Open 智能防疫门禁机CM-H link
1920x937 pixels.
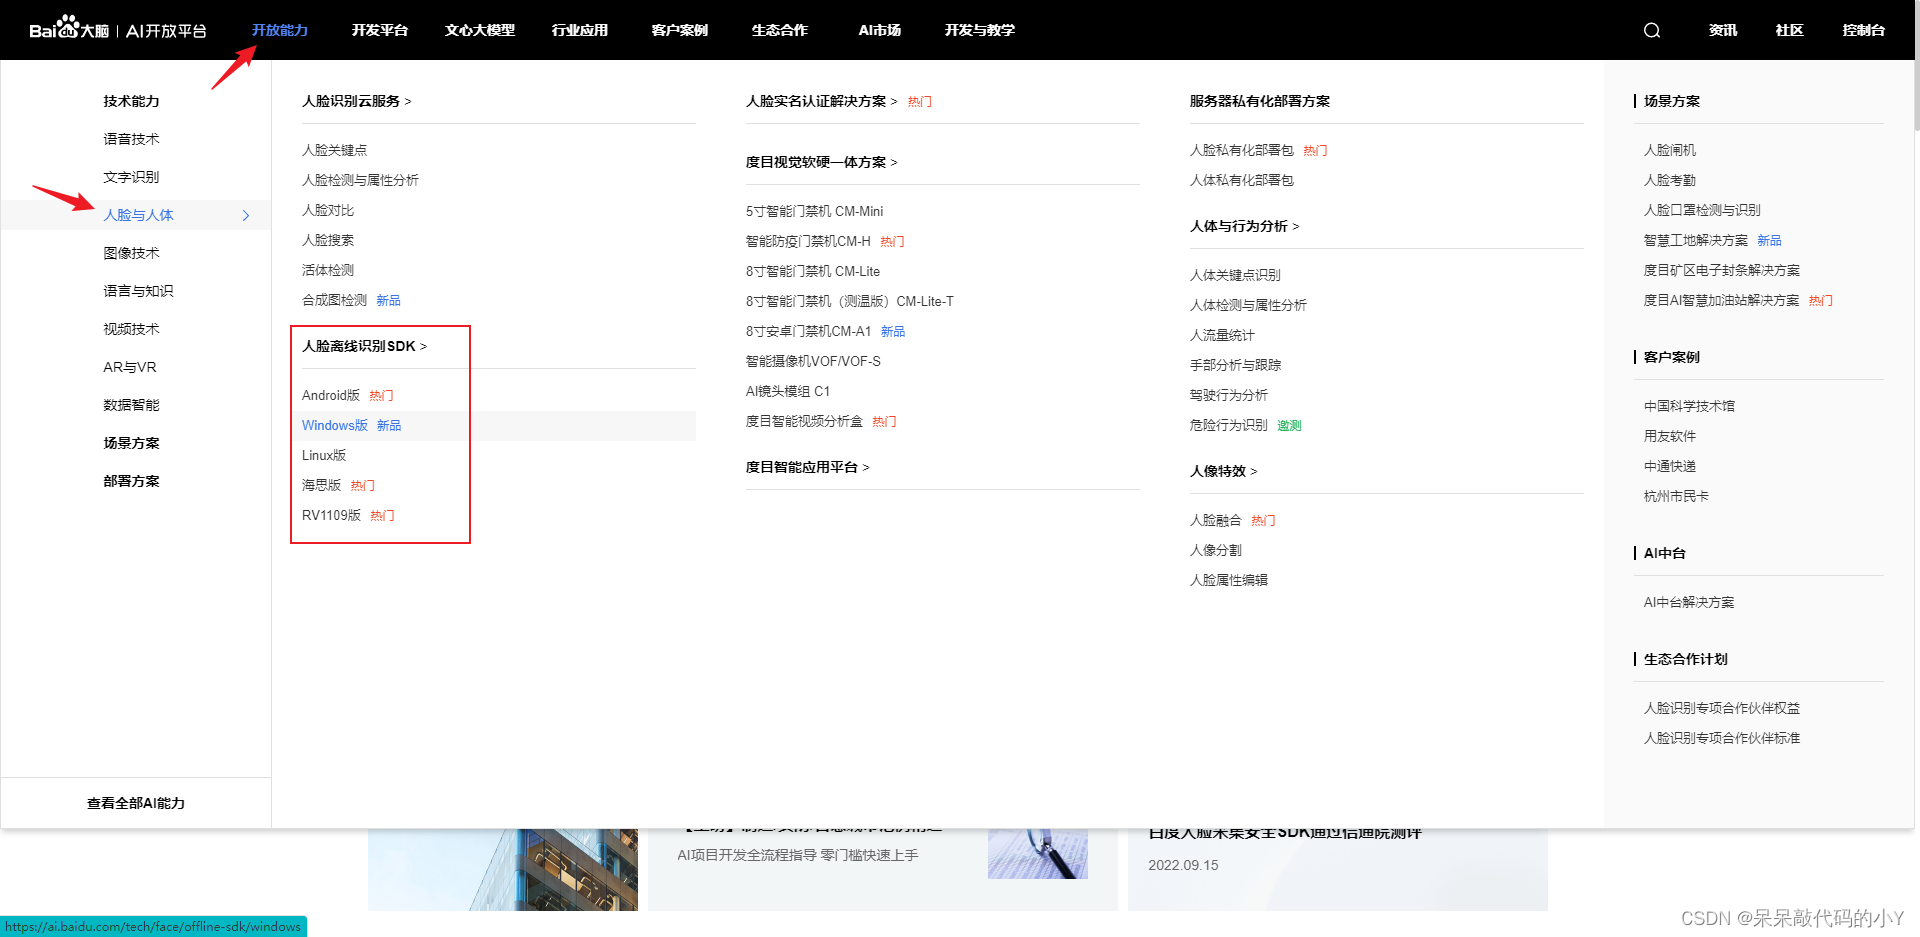[x=808, y=241]
